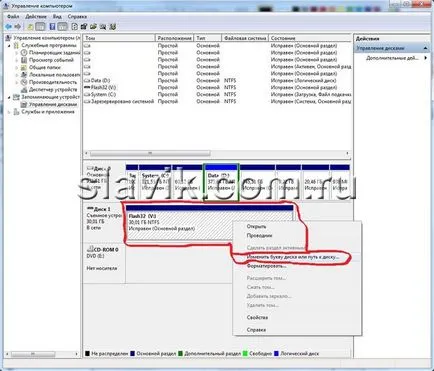Click the Управление компьютером root node icon
The image size is (434, 371).
click(9, 38)
